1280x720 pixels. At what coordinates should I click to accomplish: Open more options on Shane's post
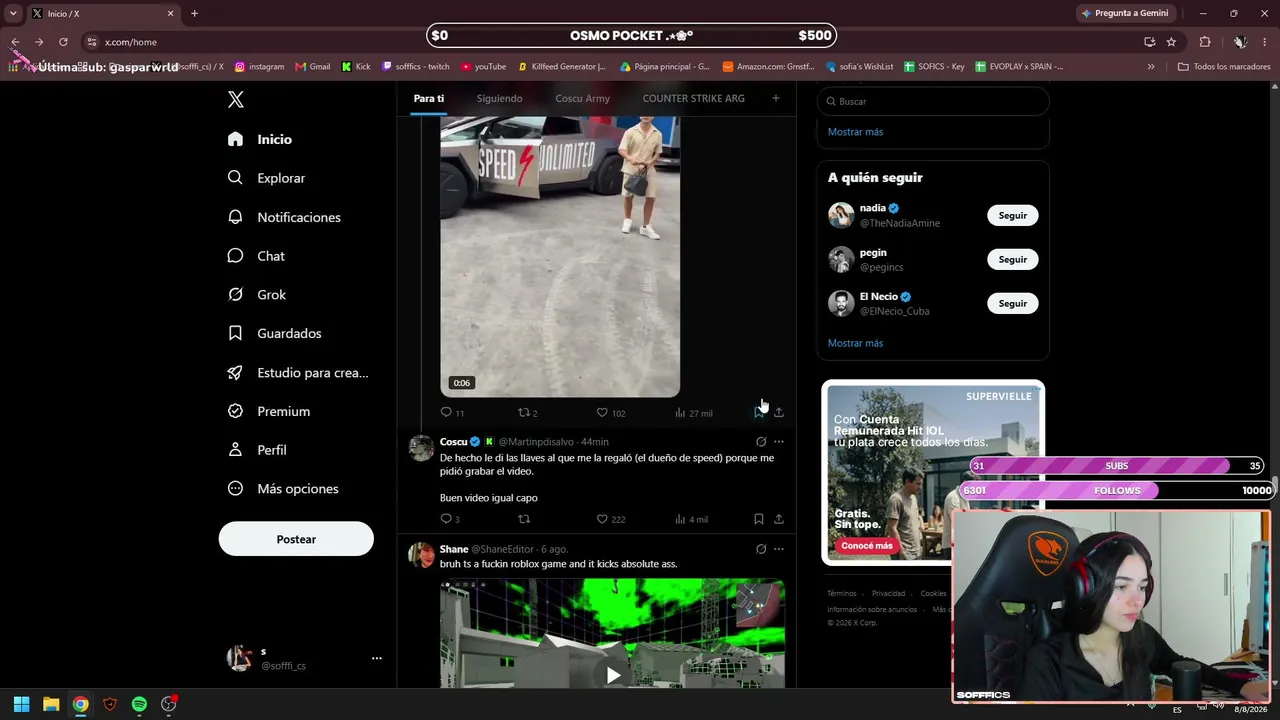779,548
